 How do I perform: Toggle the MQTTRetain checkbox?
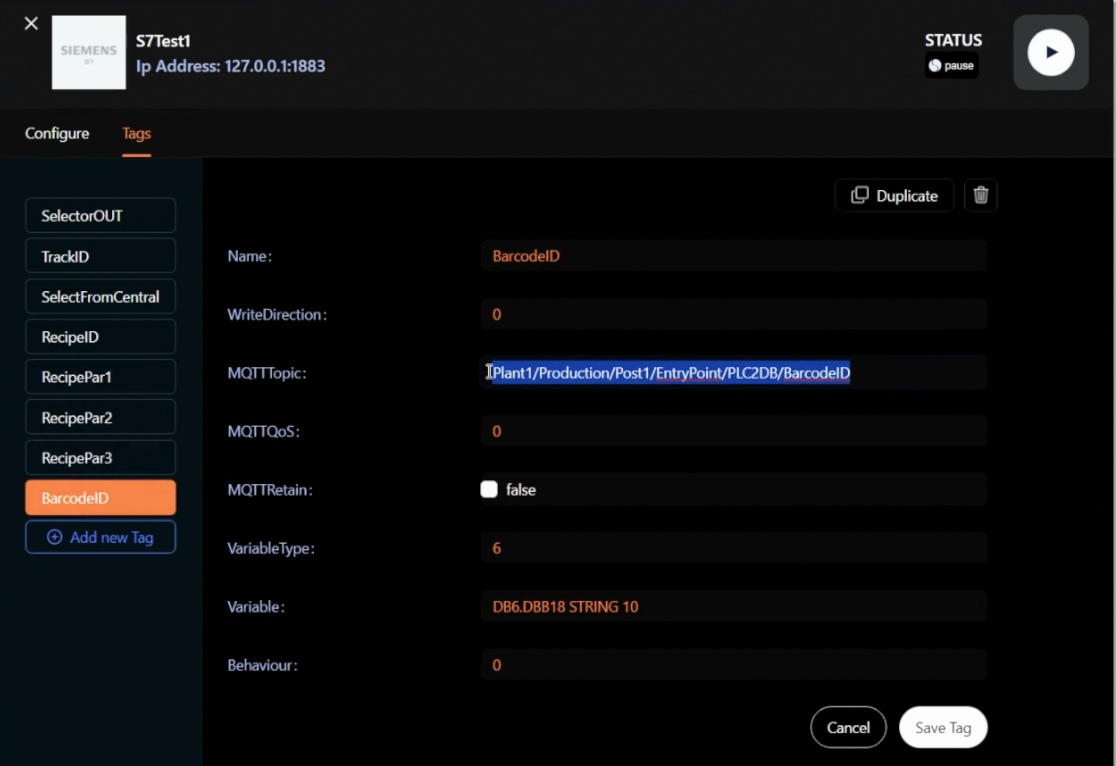pos(489,490)
